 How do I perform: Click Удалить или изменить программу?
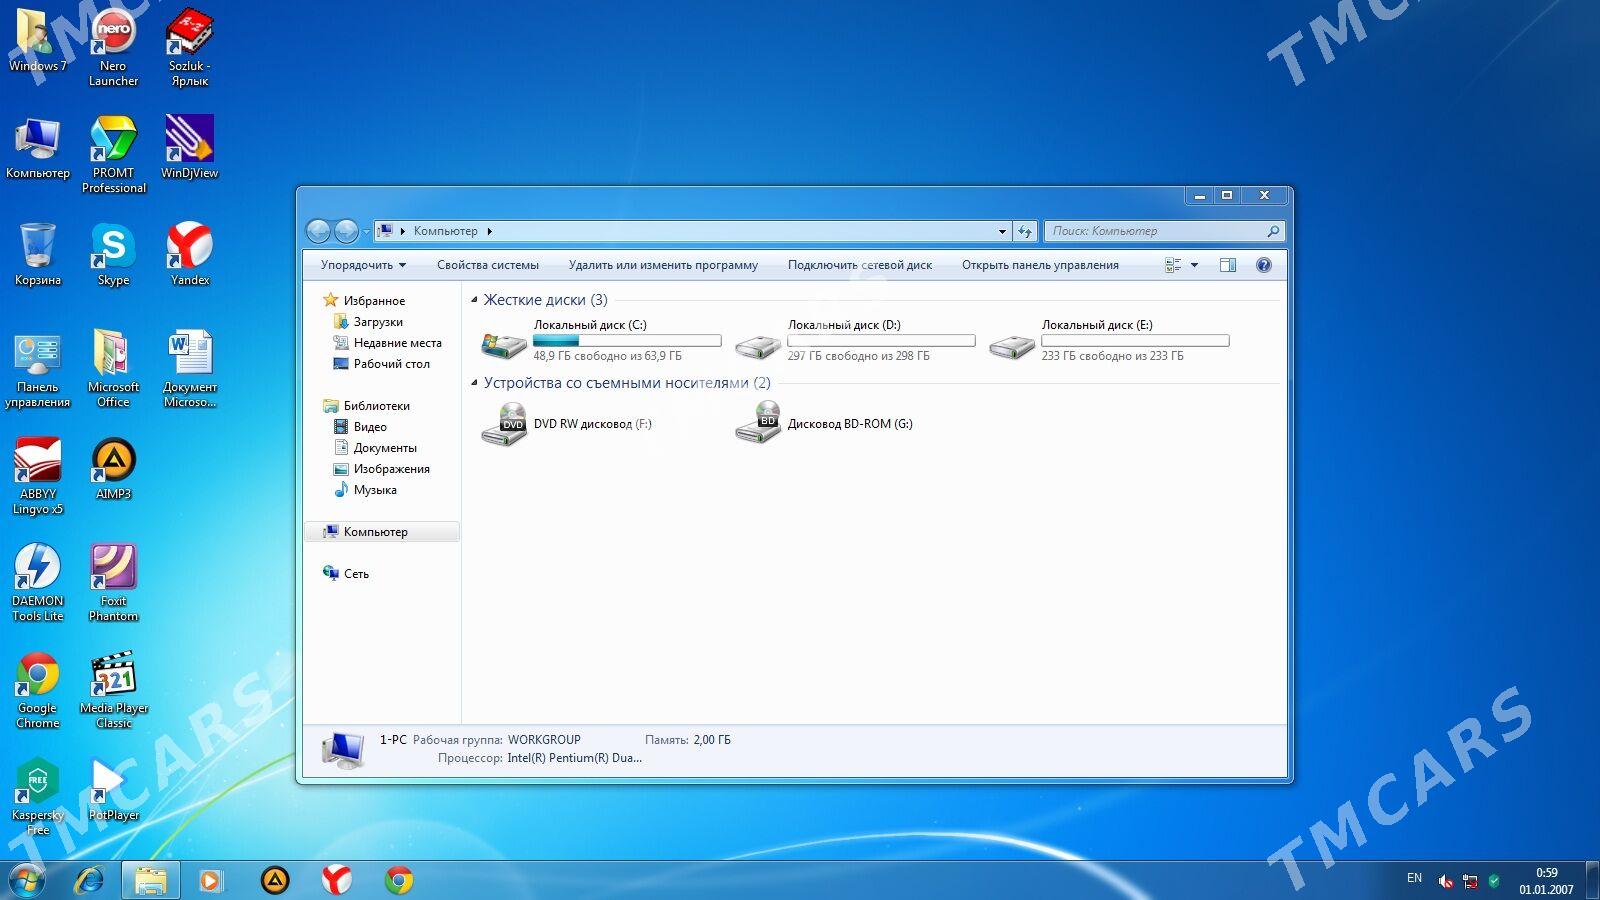coord(663,265)
